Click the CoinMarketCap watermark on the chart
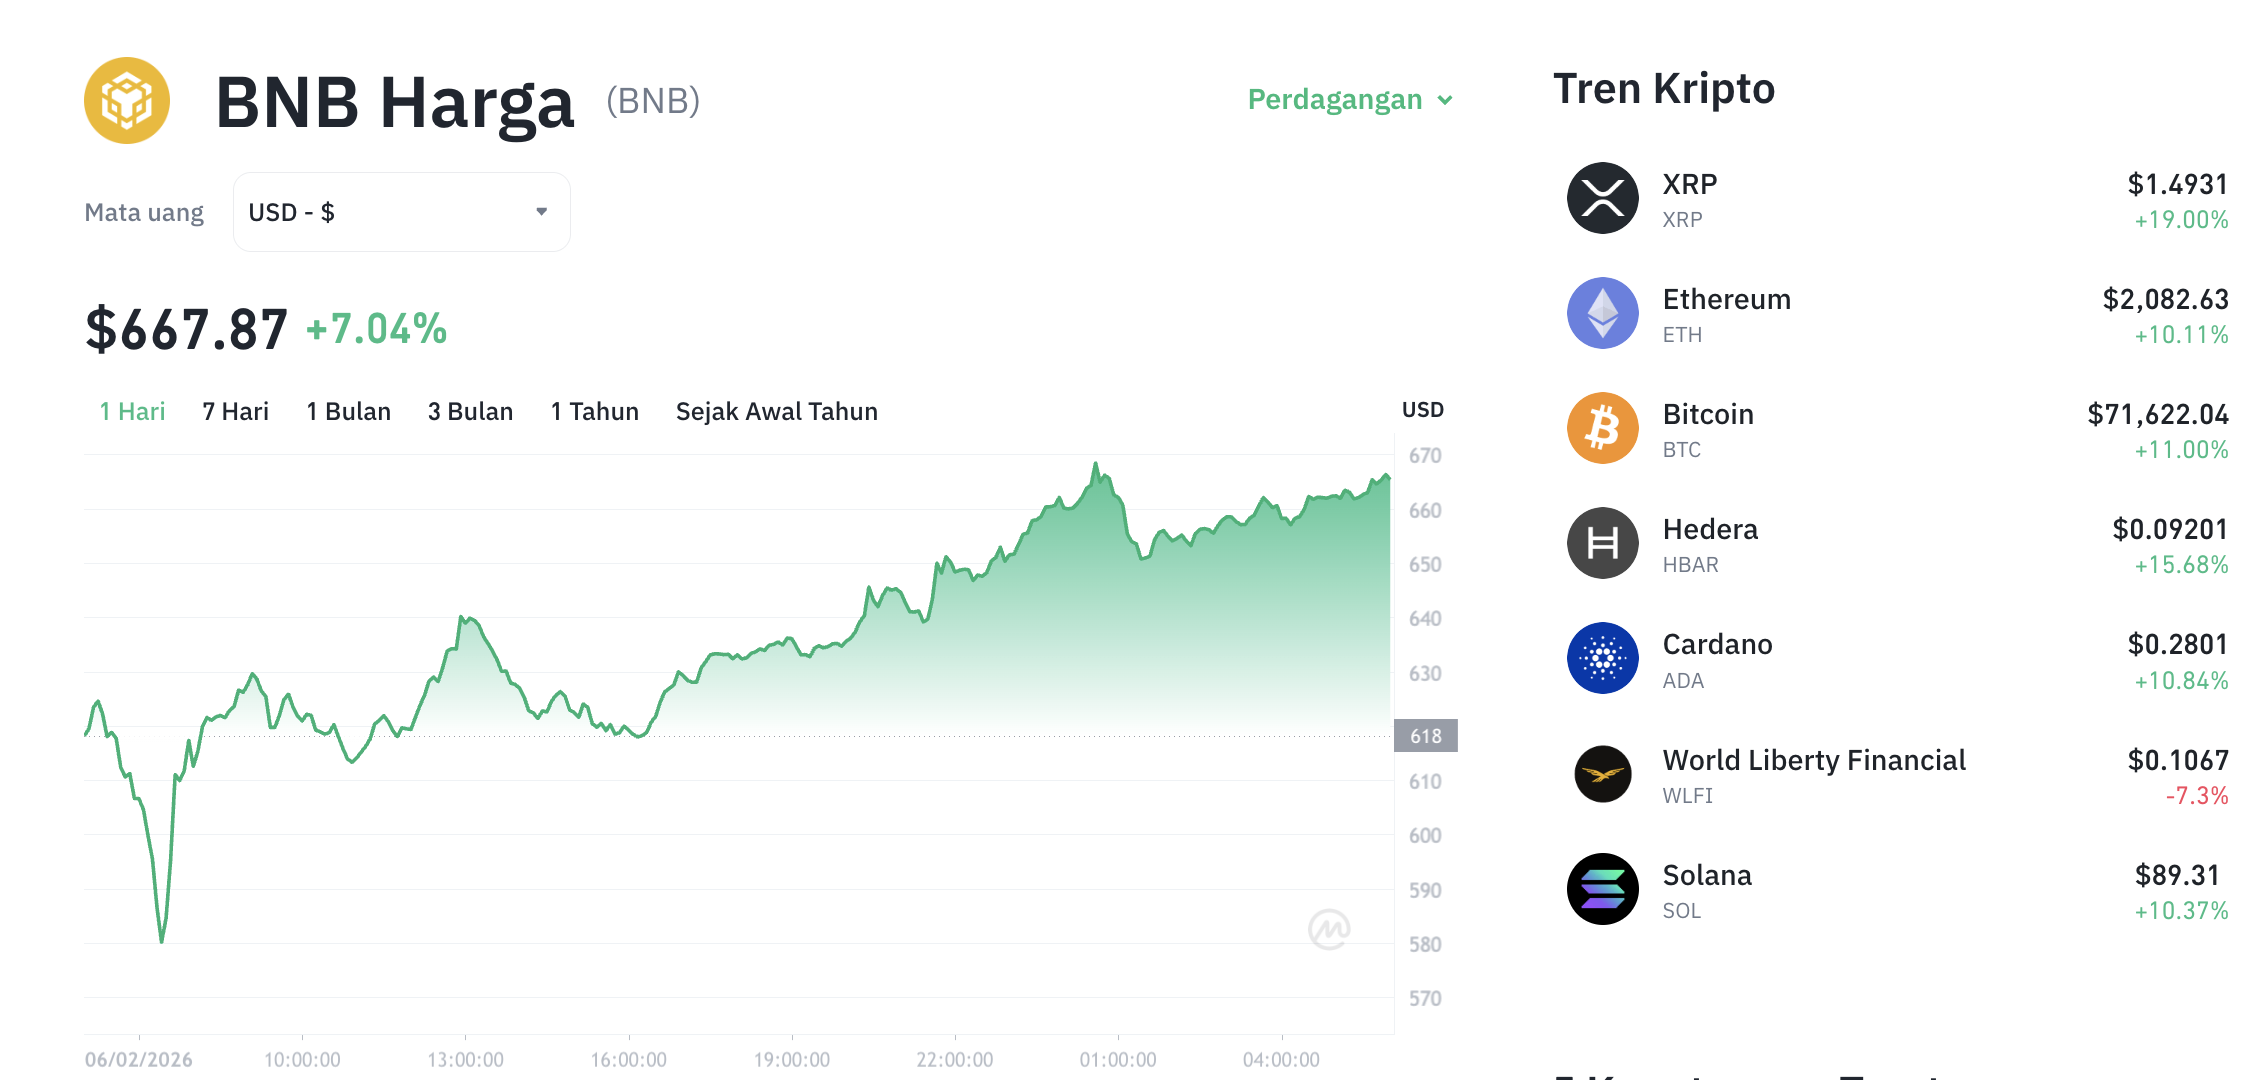Image resolution: width=2252 pixels, height=1080 pixels. point(1330,929)
